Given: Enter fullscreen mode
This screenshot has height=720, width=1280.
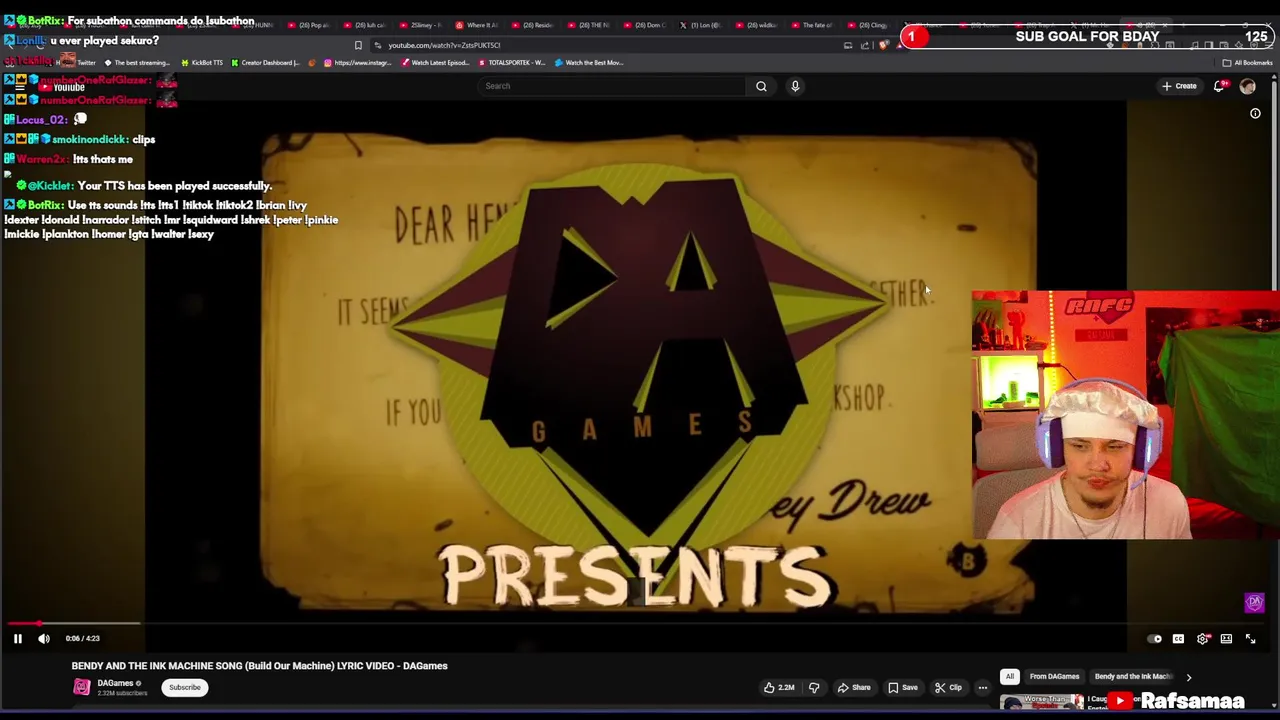Looking at the screenshot, I should [x=1250, y=639].
